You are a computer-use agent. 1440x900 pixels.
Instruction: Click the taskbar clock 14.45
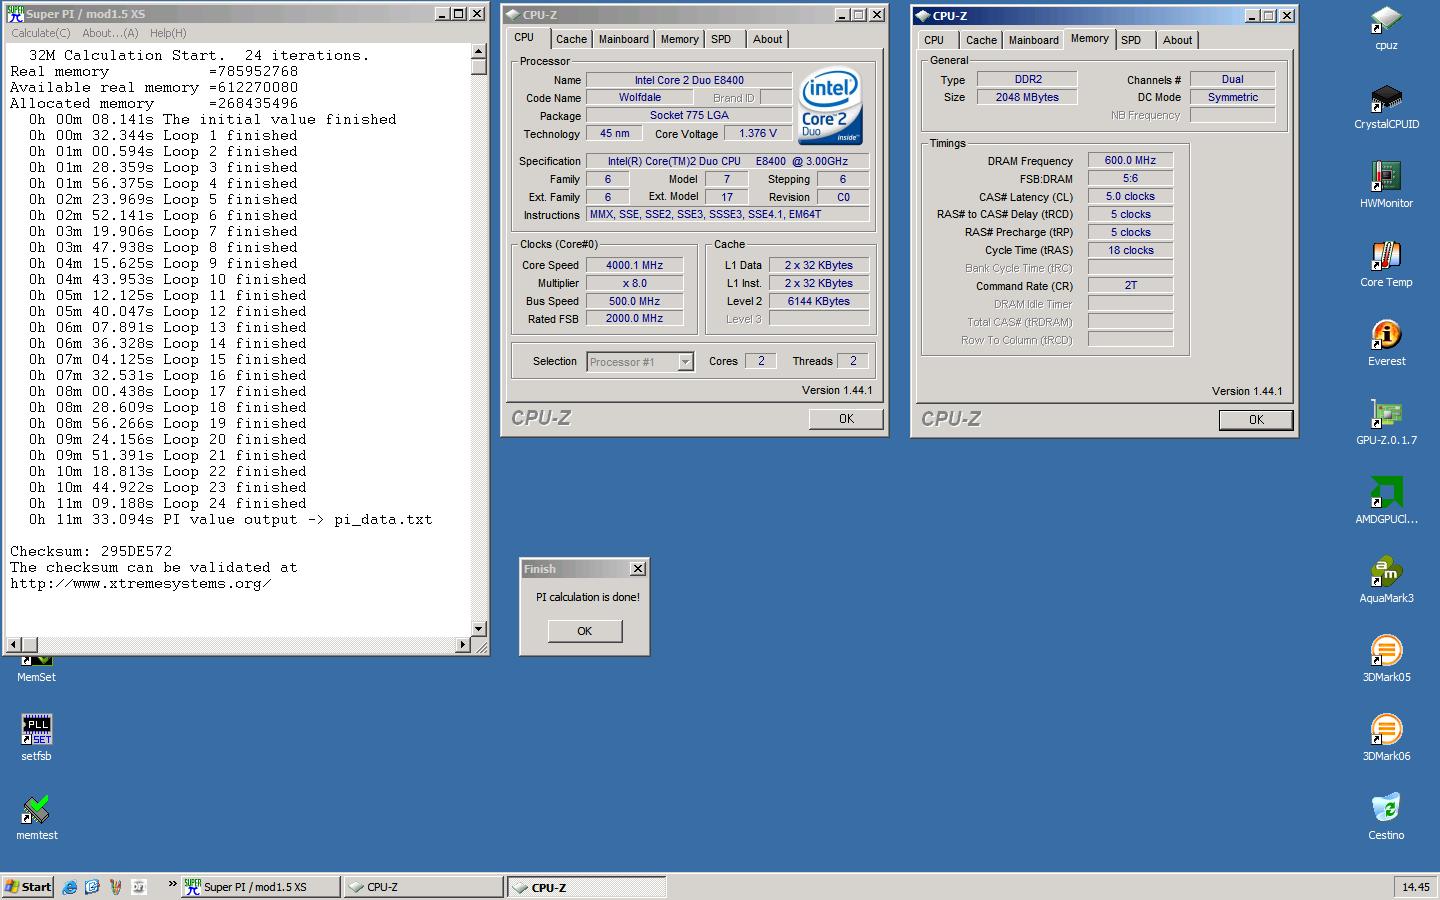(x=1415, y=887)
